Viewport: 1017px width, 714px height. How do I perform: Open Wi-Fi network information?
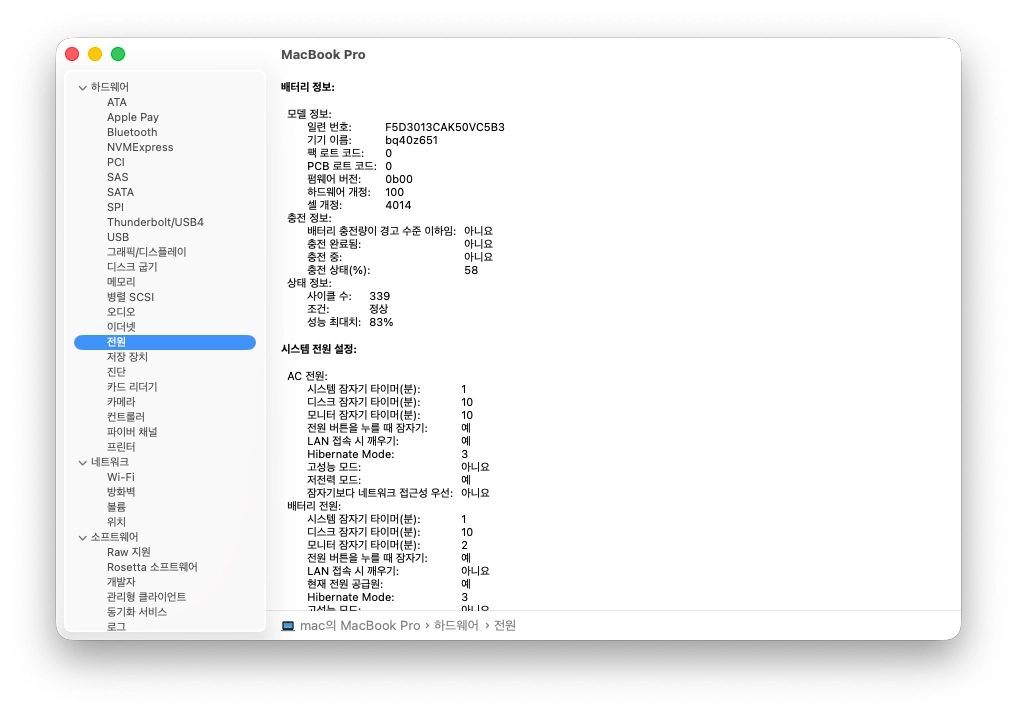coord(121,477)
